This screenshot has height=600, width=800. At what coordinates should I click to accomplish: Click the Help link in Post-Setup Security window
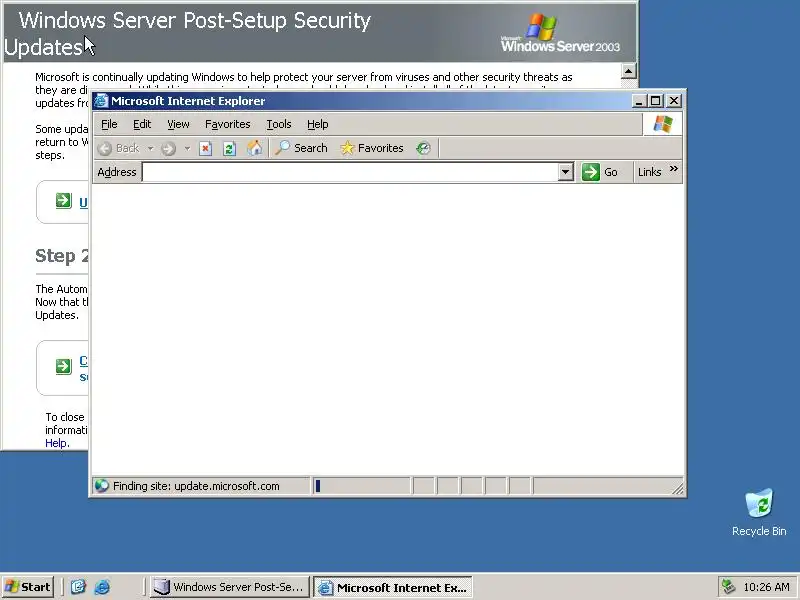click(56, 443)
